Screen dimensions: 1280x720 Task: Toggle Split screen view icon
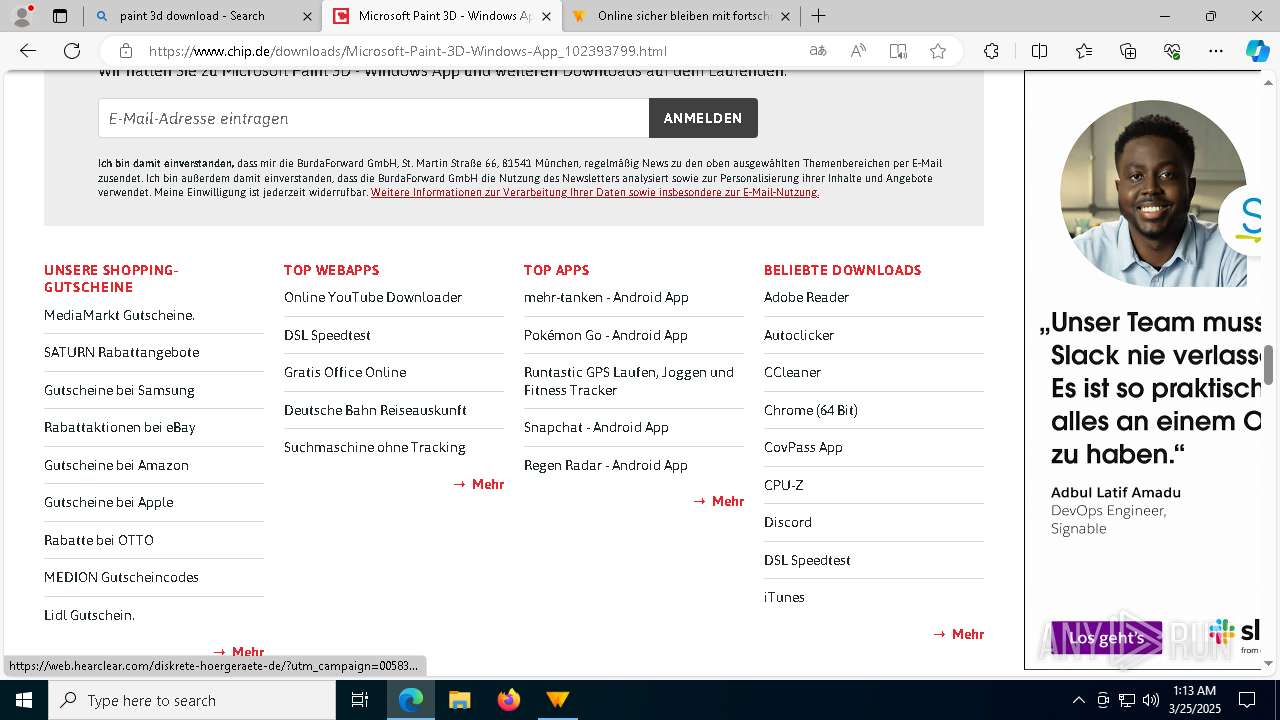click(1039, 51)
